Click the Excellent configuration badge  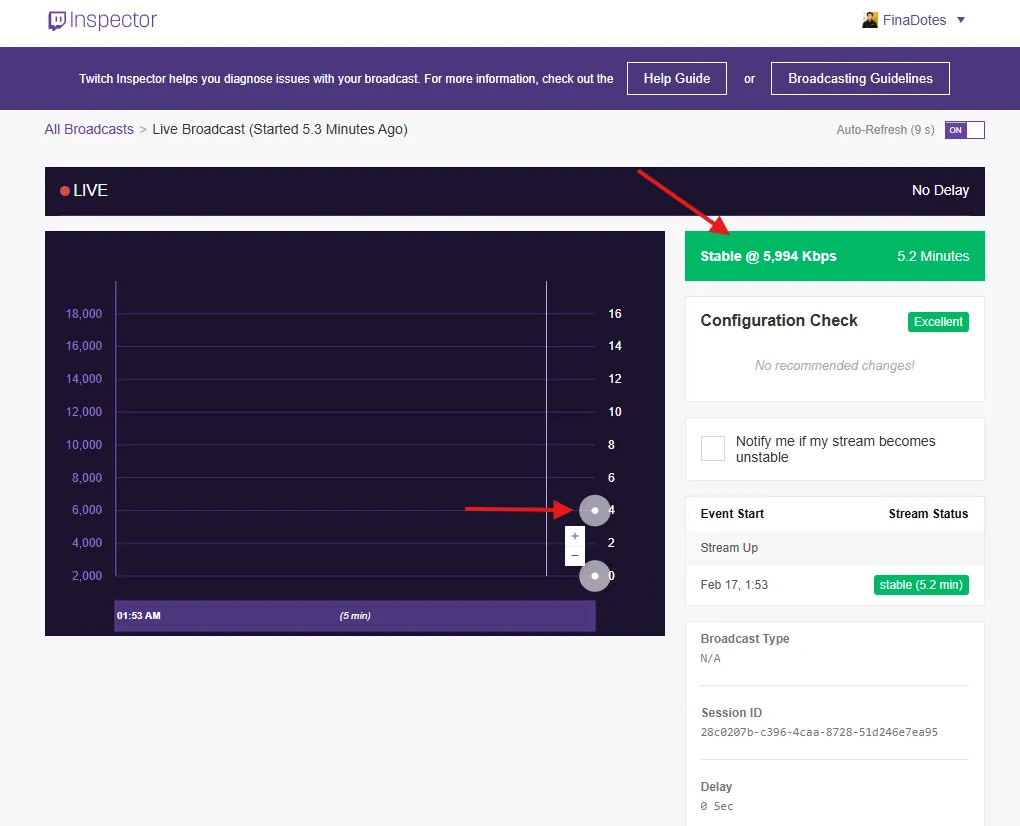tap(938, 322)
